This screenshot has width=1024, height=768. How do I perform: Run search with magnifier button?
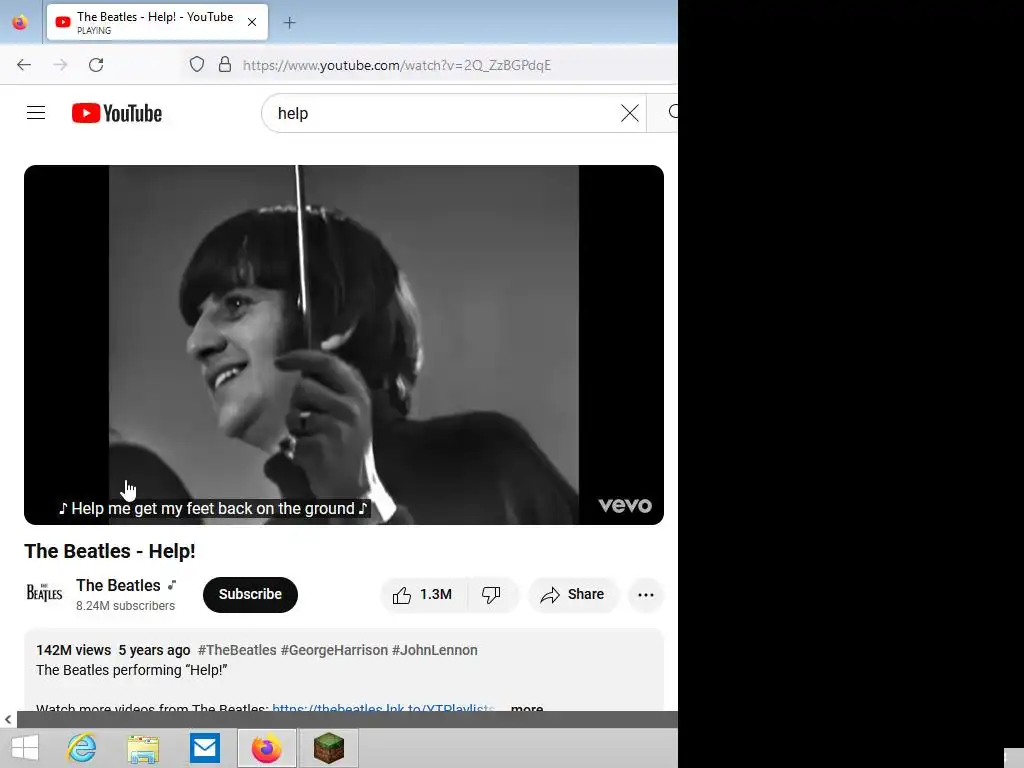[664, 113]
